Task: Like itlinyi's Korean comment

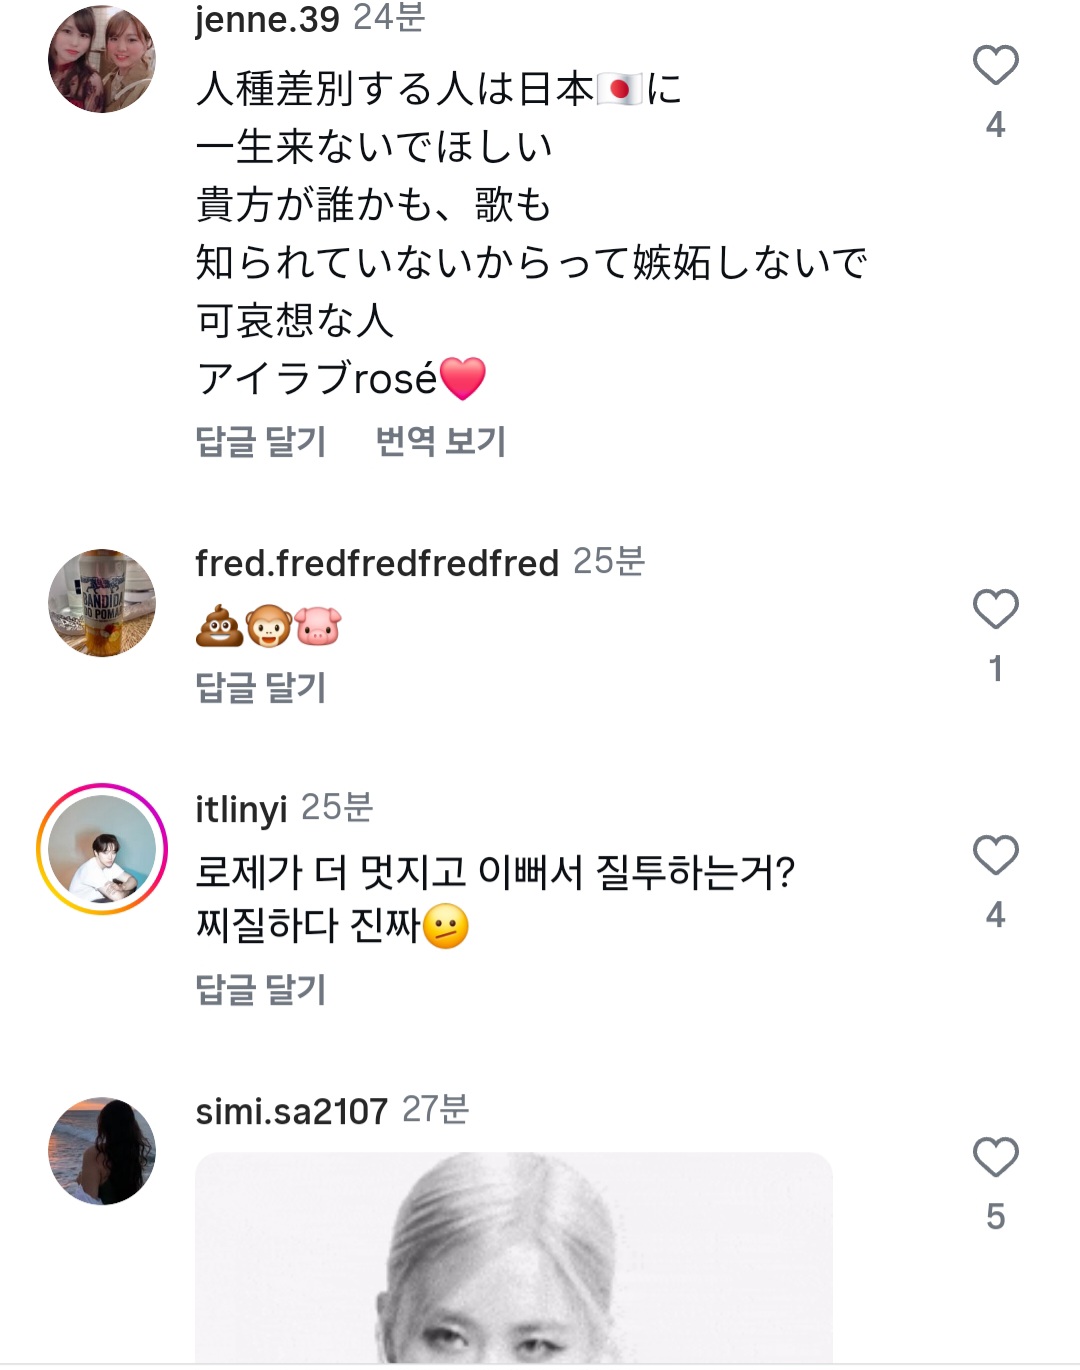Action: pyautogui.click(x=995, y=855)
